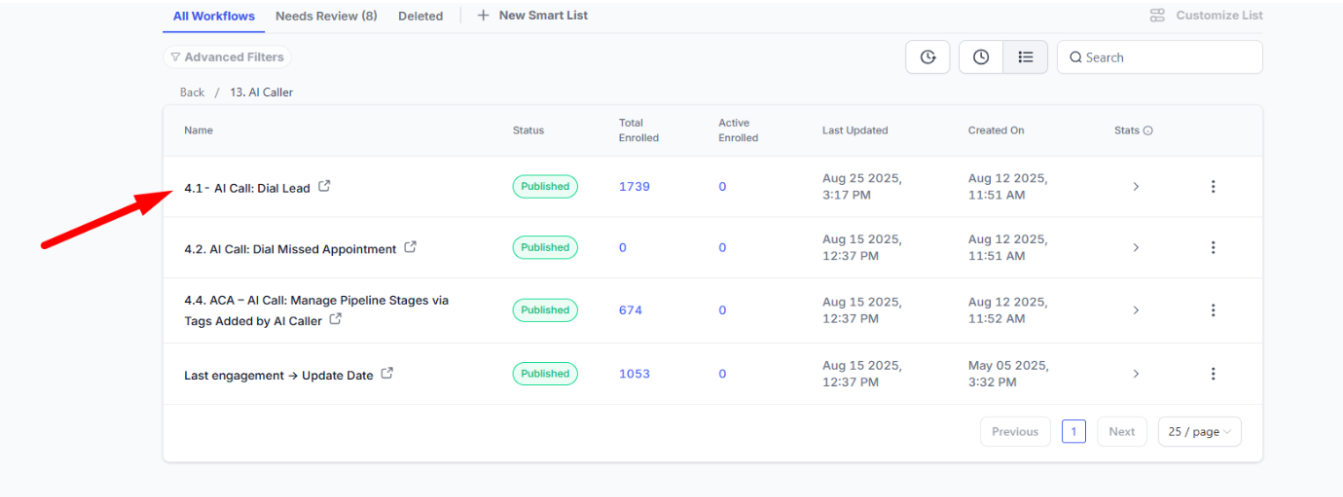Click the Stats info icon in header
This screenshot has width=1343, height=497.
tap(1148, 131)
